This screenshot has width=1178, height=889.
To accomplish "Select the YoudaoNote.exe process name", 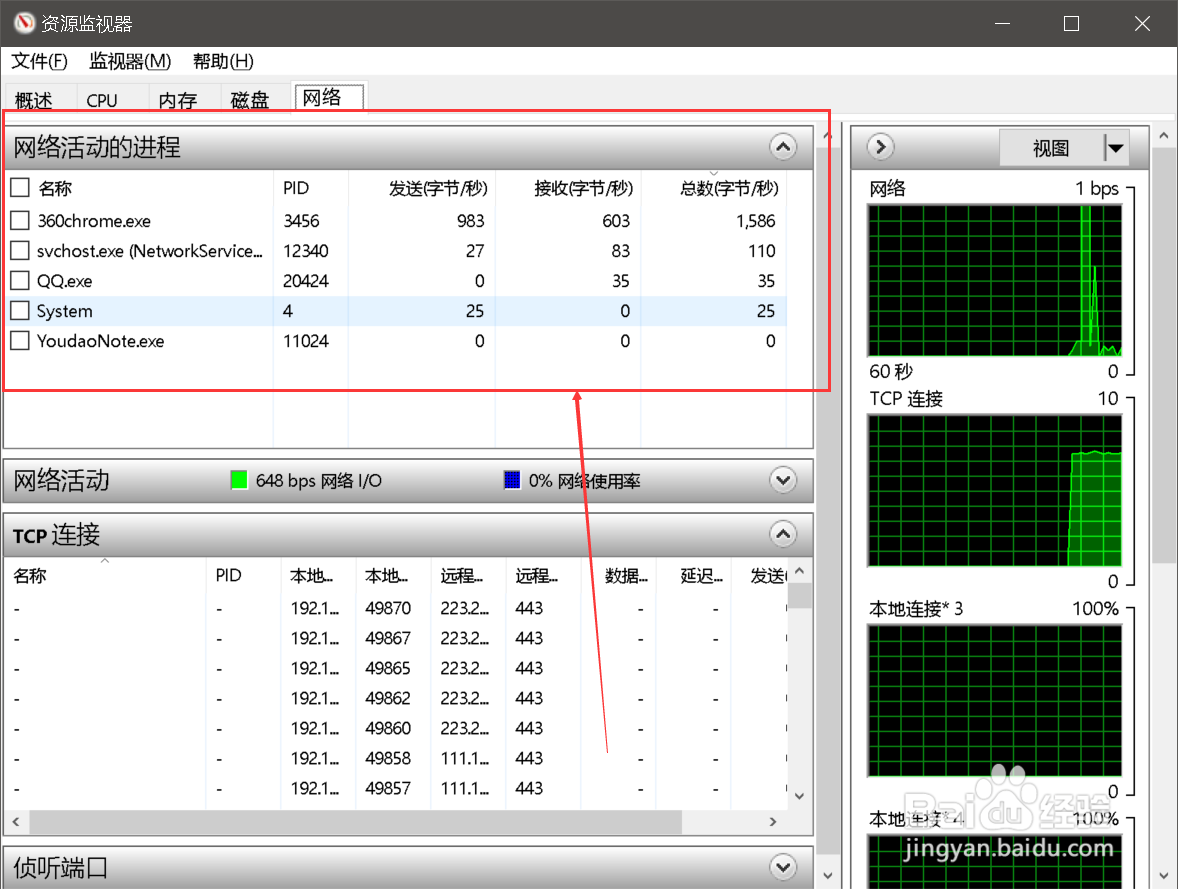I will [101, 341].
